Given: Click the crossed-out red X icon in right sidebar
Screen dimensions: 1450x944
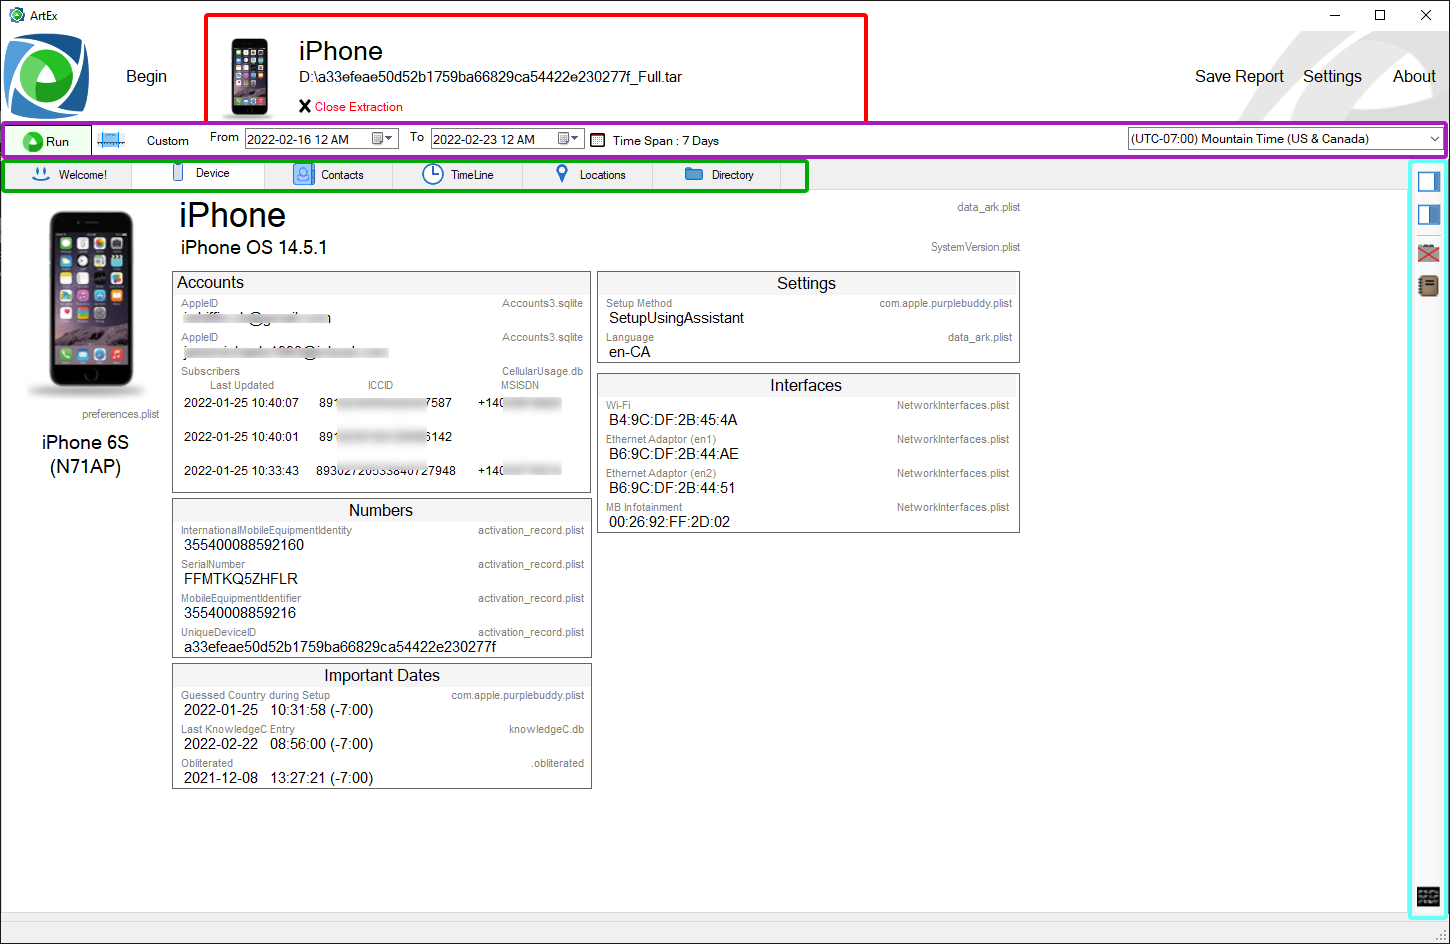Looking at the screenshot, I should click(x=1429, y=253).
